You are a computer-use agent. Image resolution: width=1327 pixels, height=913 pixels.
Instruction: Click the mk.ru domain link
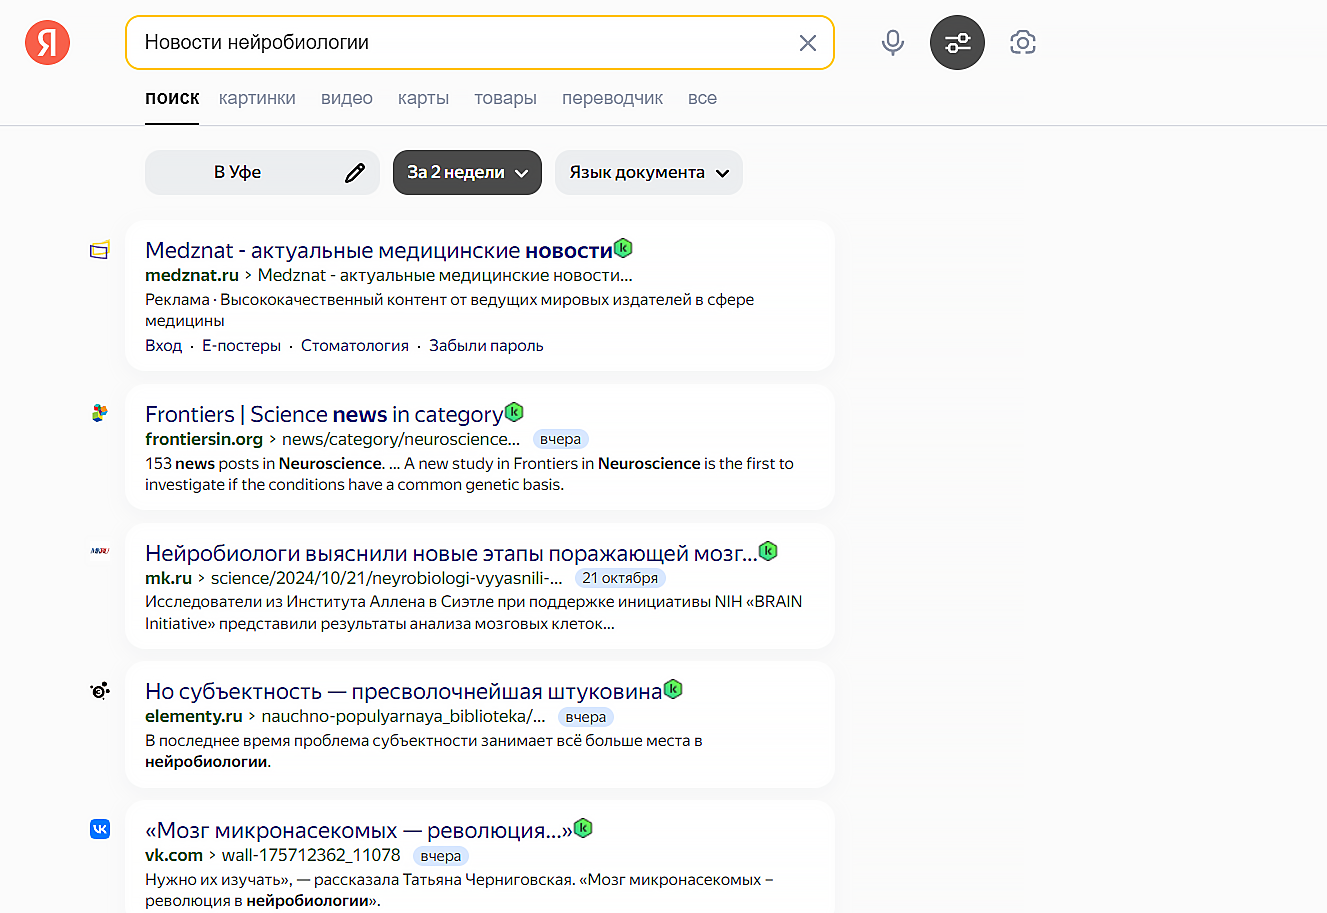click(x=168, y=578)
